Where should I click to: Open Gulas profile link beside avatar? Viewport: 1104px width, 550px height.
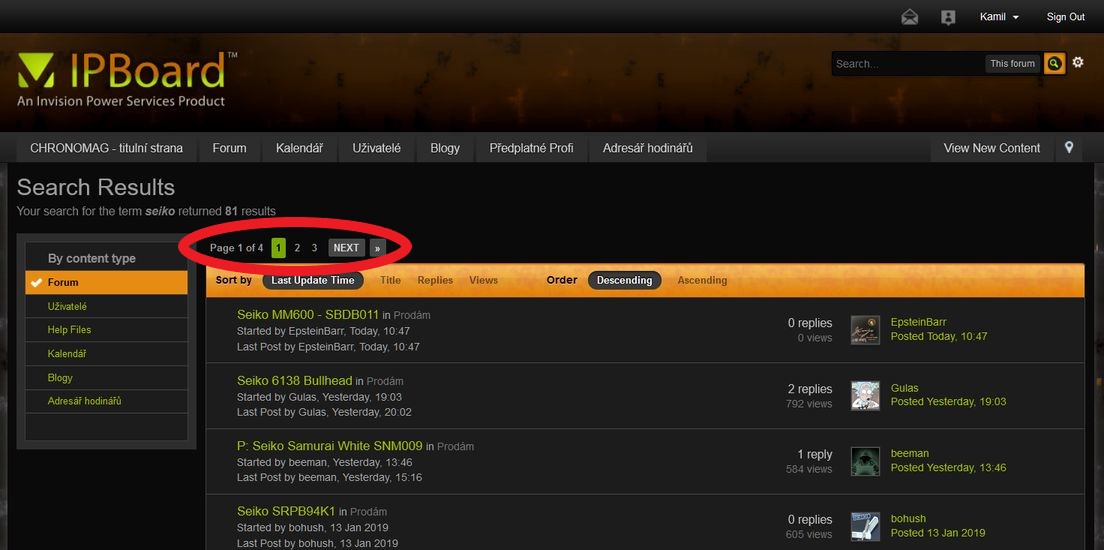(904, 388)
